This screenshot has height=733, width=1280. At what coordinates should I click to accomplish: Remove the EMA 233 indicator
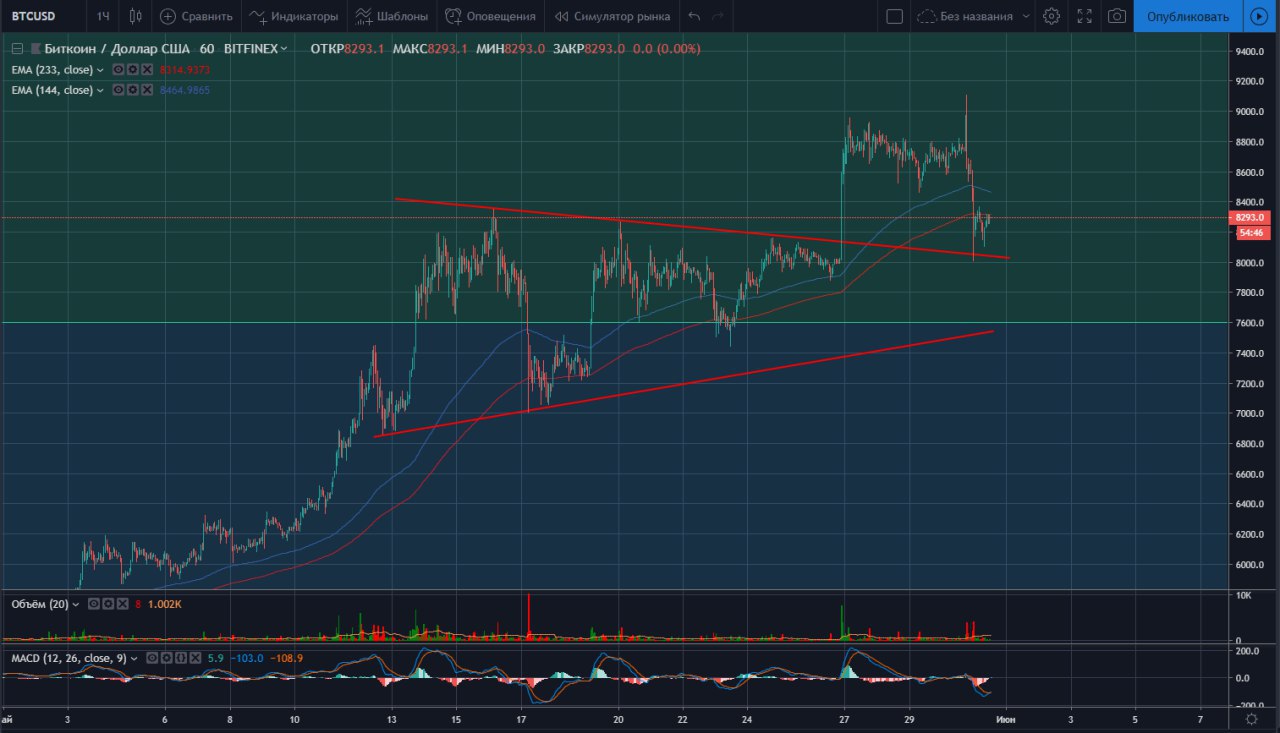click(146, 70)
